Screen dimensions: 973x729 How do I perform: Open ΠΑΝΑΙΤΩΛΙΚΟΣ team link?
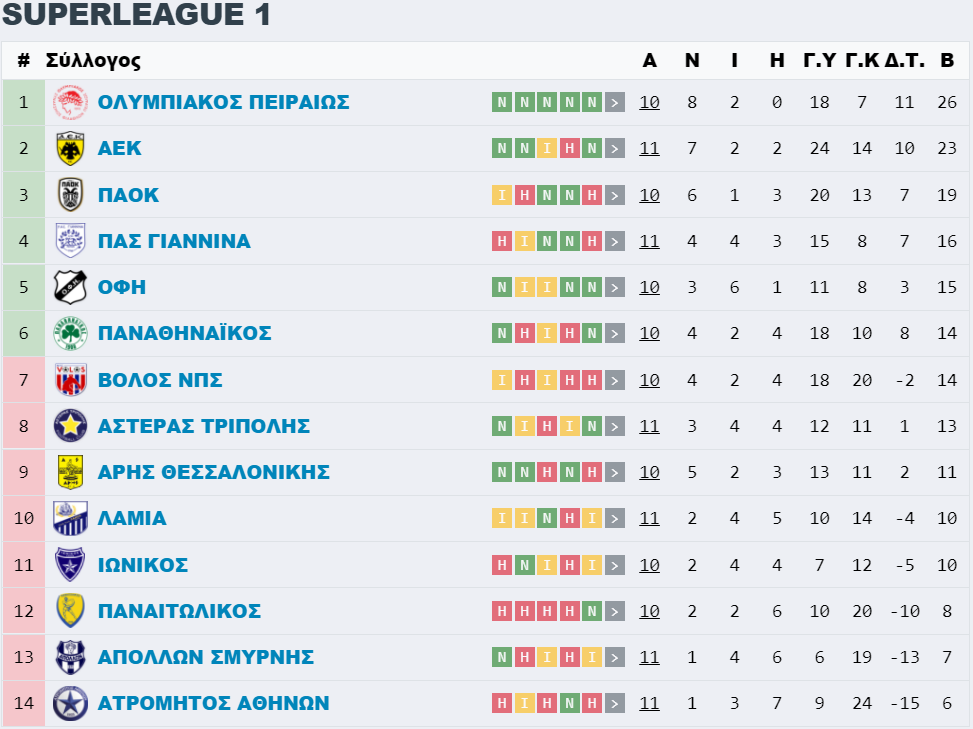pyautogui.click(x=179, y=611)
